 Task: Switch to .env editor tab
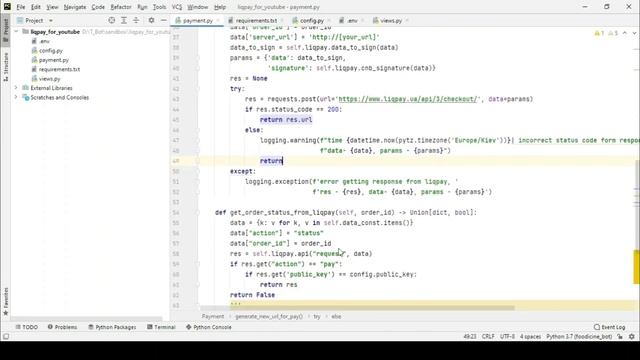pos(351,20)
